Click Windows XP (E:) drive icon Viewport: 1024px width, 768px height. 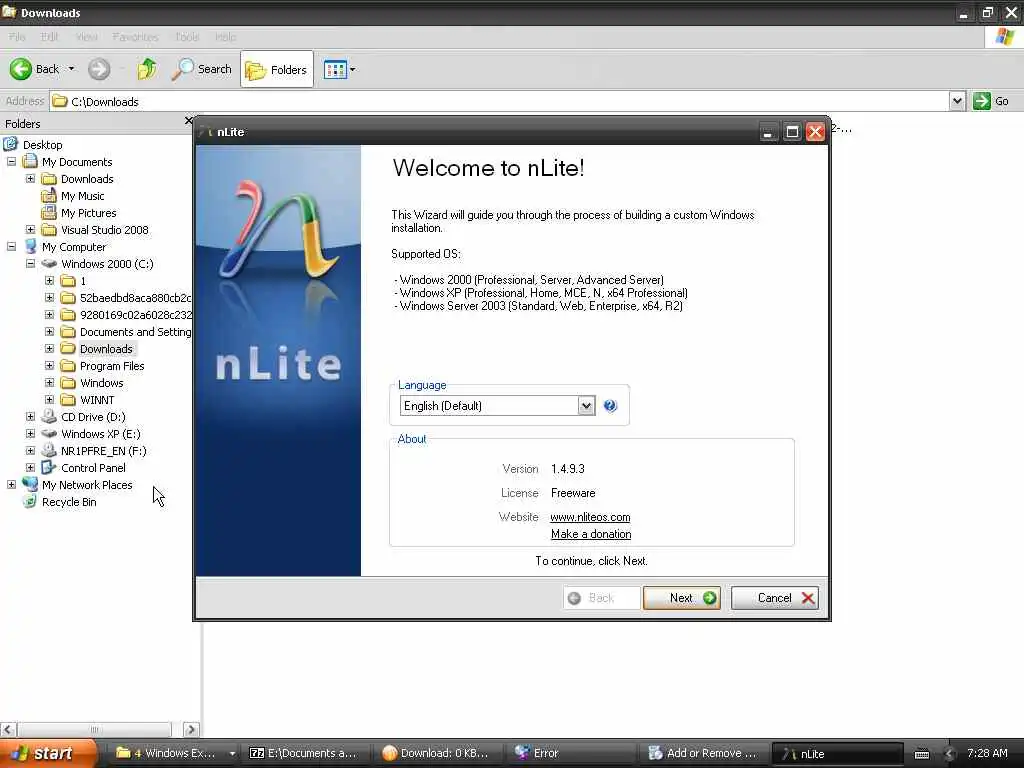pos(49,434)
